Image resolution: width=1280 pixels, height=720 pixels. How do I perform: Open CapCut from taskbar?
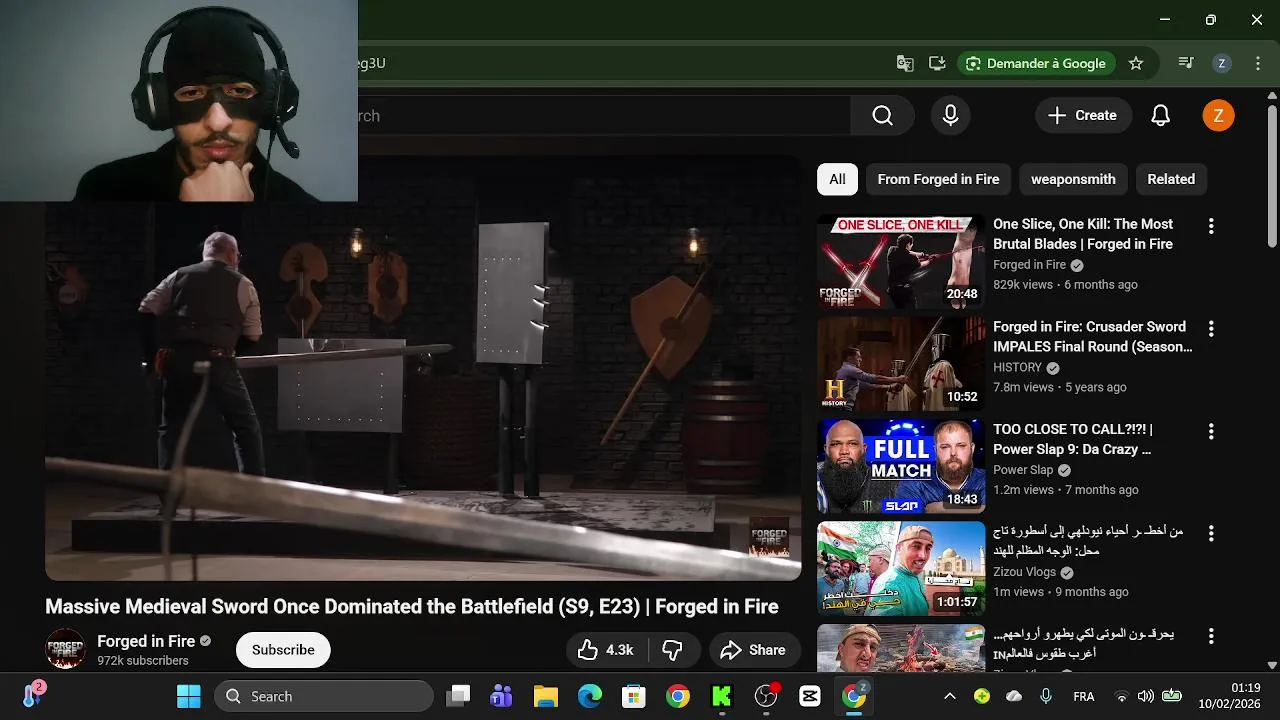click(810, 696)
